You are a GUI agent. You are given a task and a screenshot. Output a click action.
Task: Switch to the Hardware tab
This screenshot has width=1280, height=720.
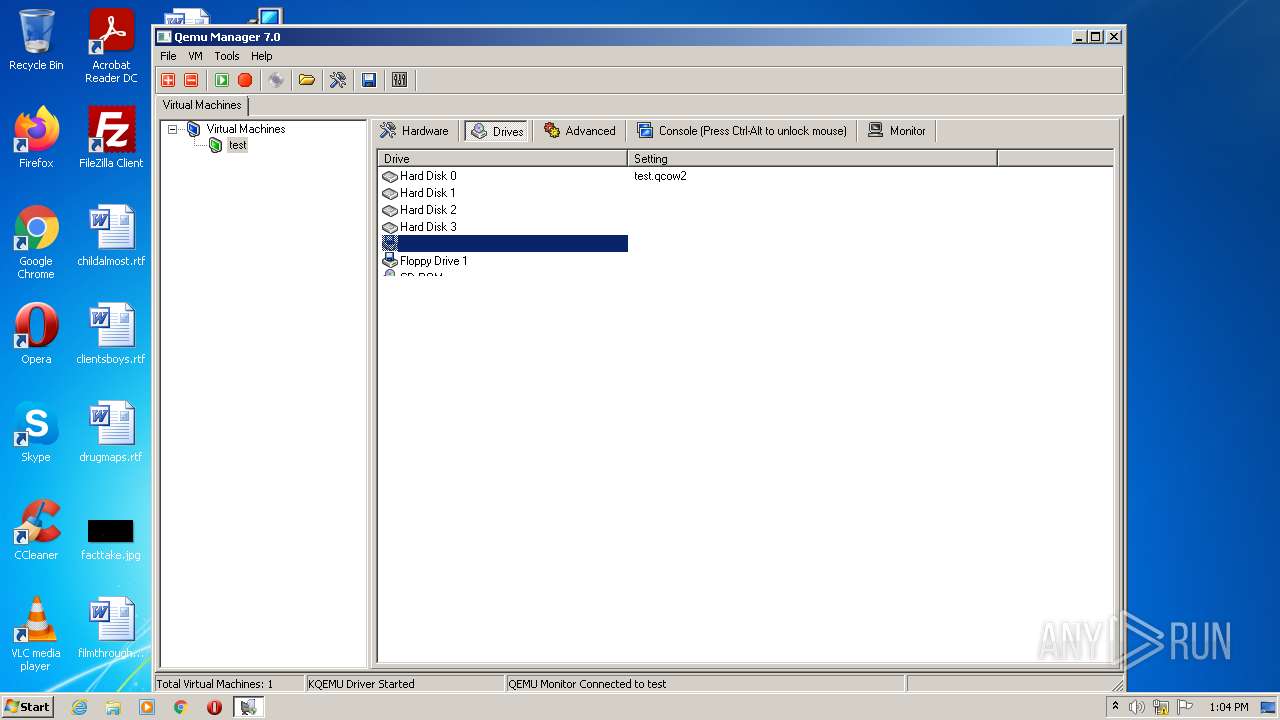tap(414, 131)
